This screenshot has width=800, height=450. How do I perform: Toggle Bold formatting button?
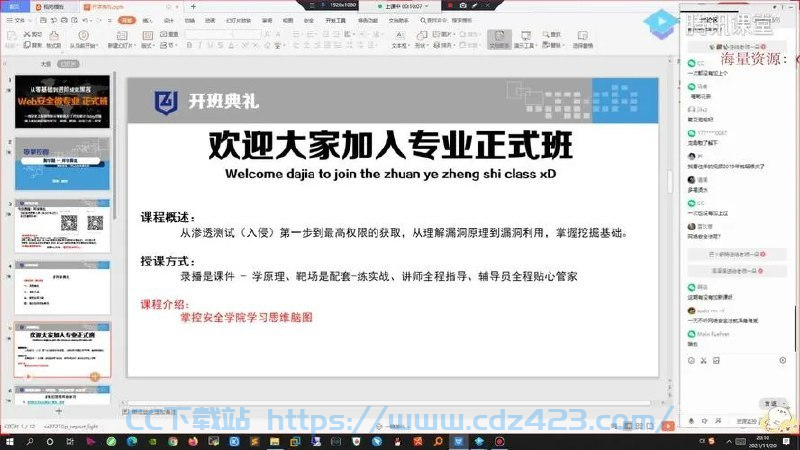click(189, 45)
